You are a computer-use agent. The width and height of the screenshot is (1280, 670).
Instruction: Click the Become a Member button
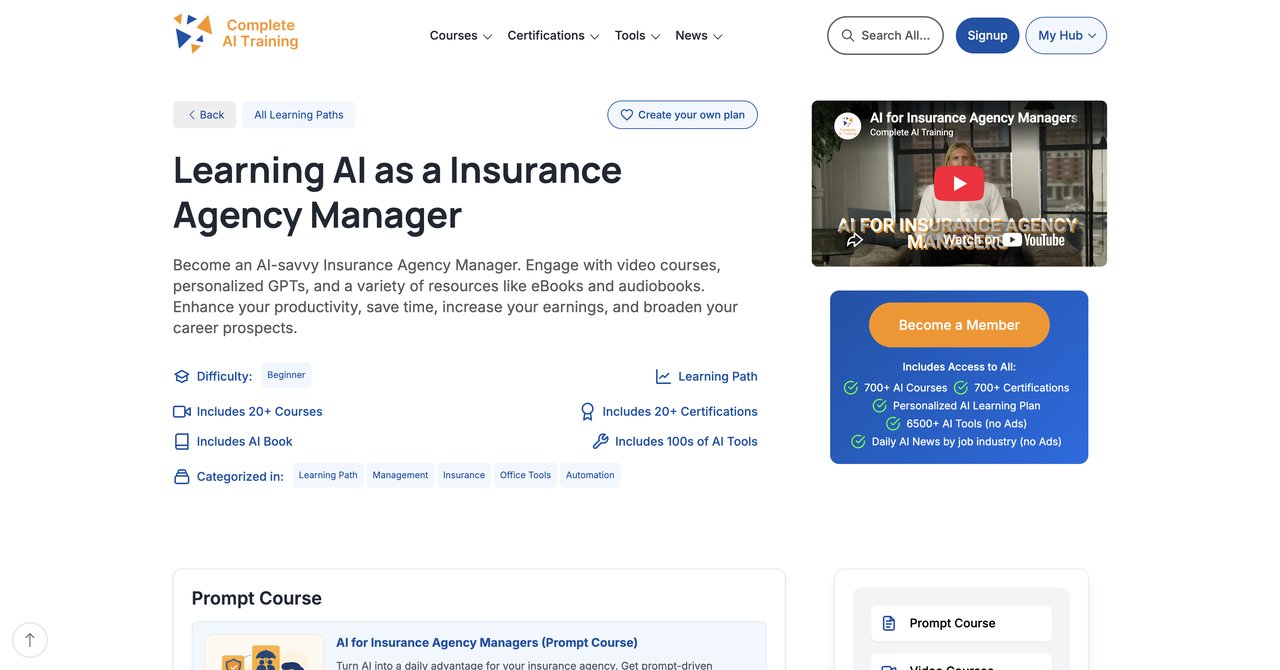click(959, 325)
